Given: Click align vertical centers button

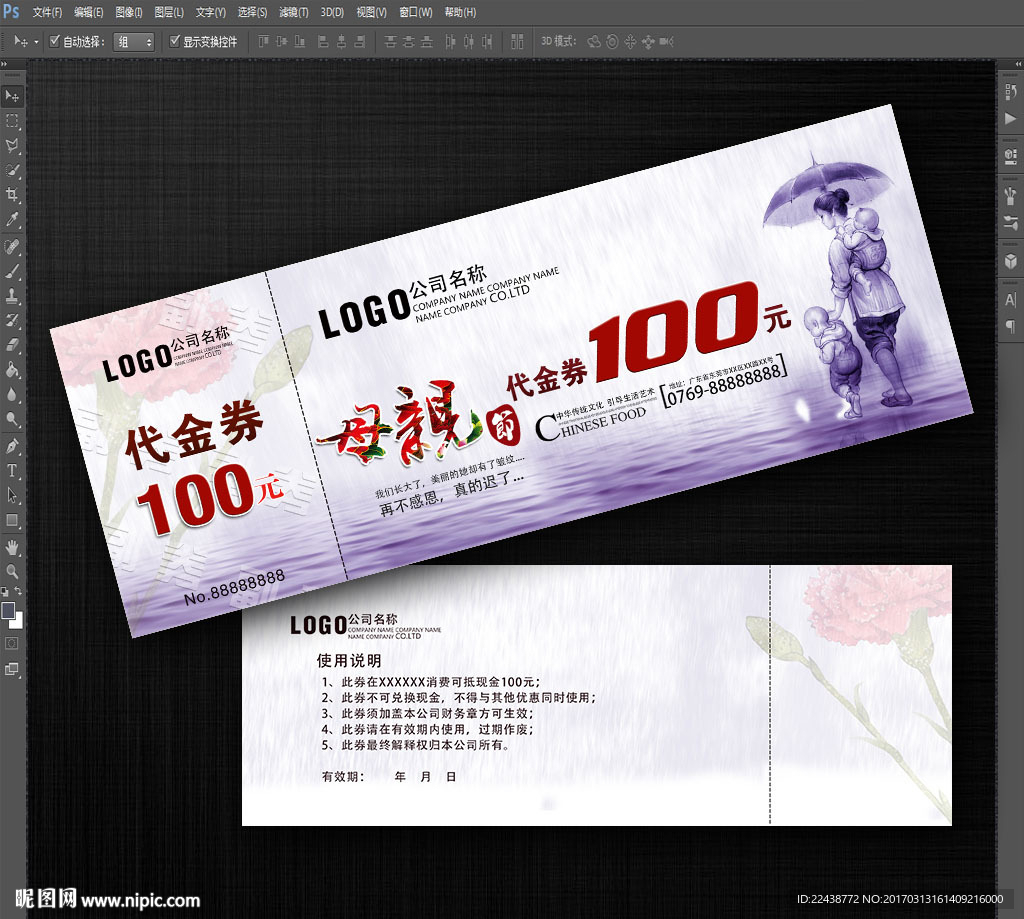Looking at the screenshot, I should (281, 42).
